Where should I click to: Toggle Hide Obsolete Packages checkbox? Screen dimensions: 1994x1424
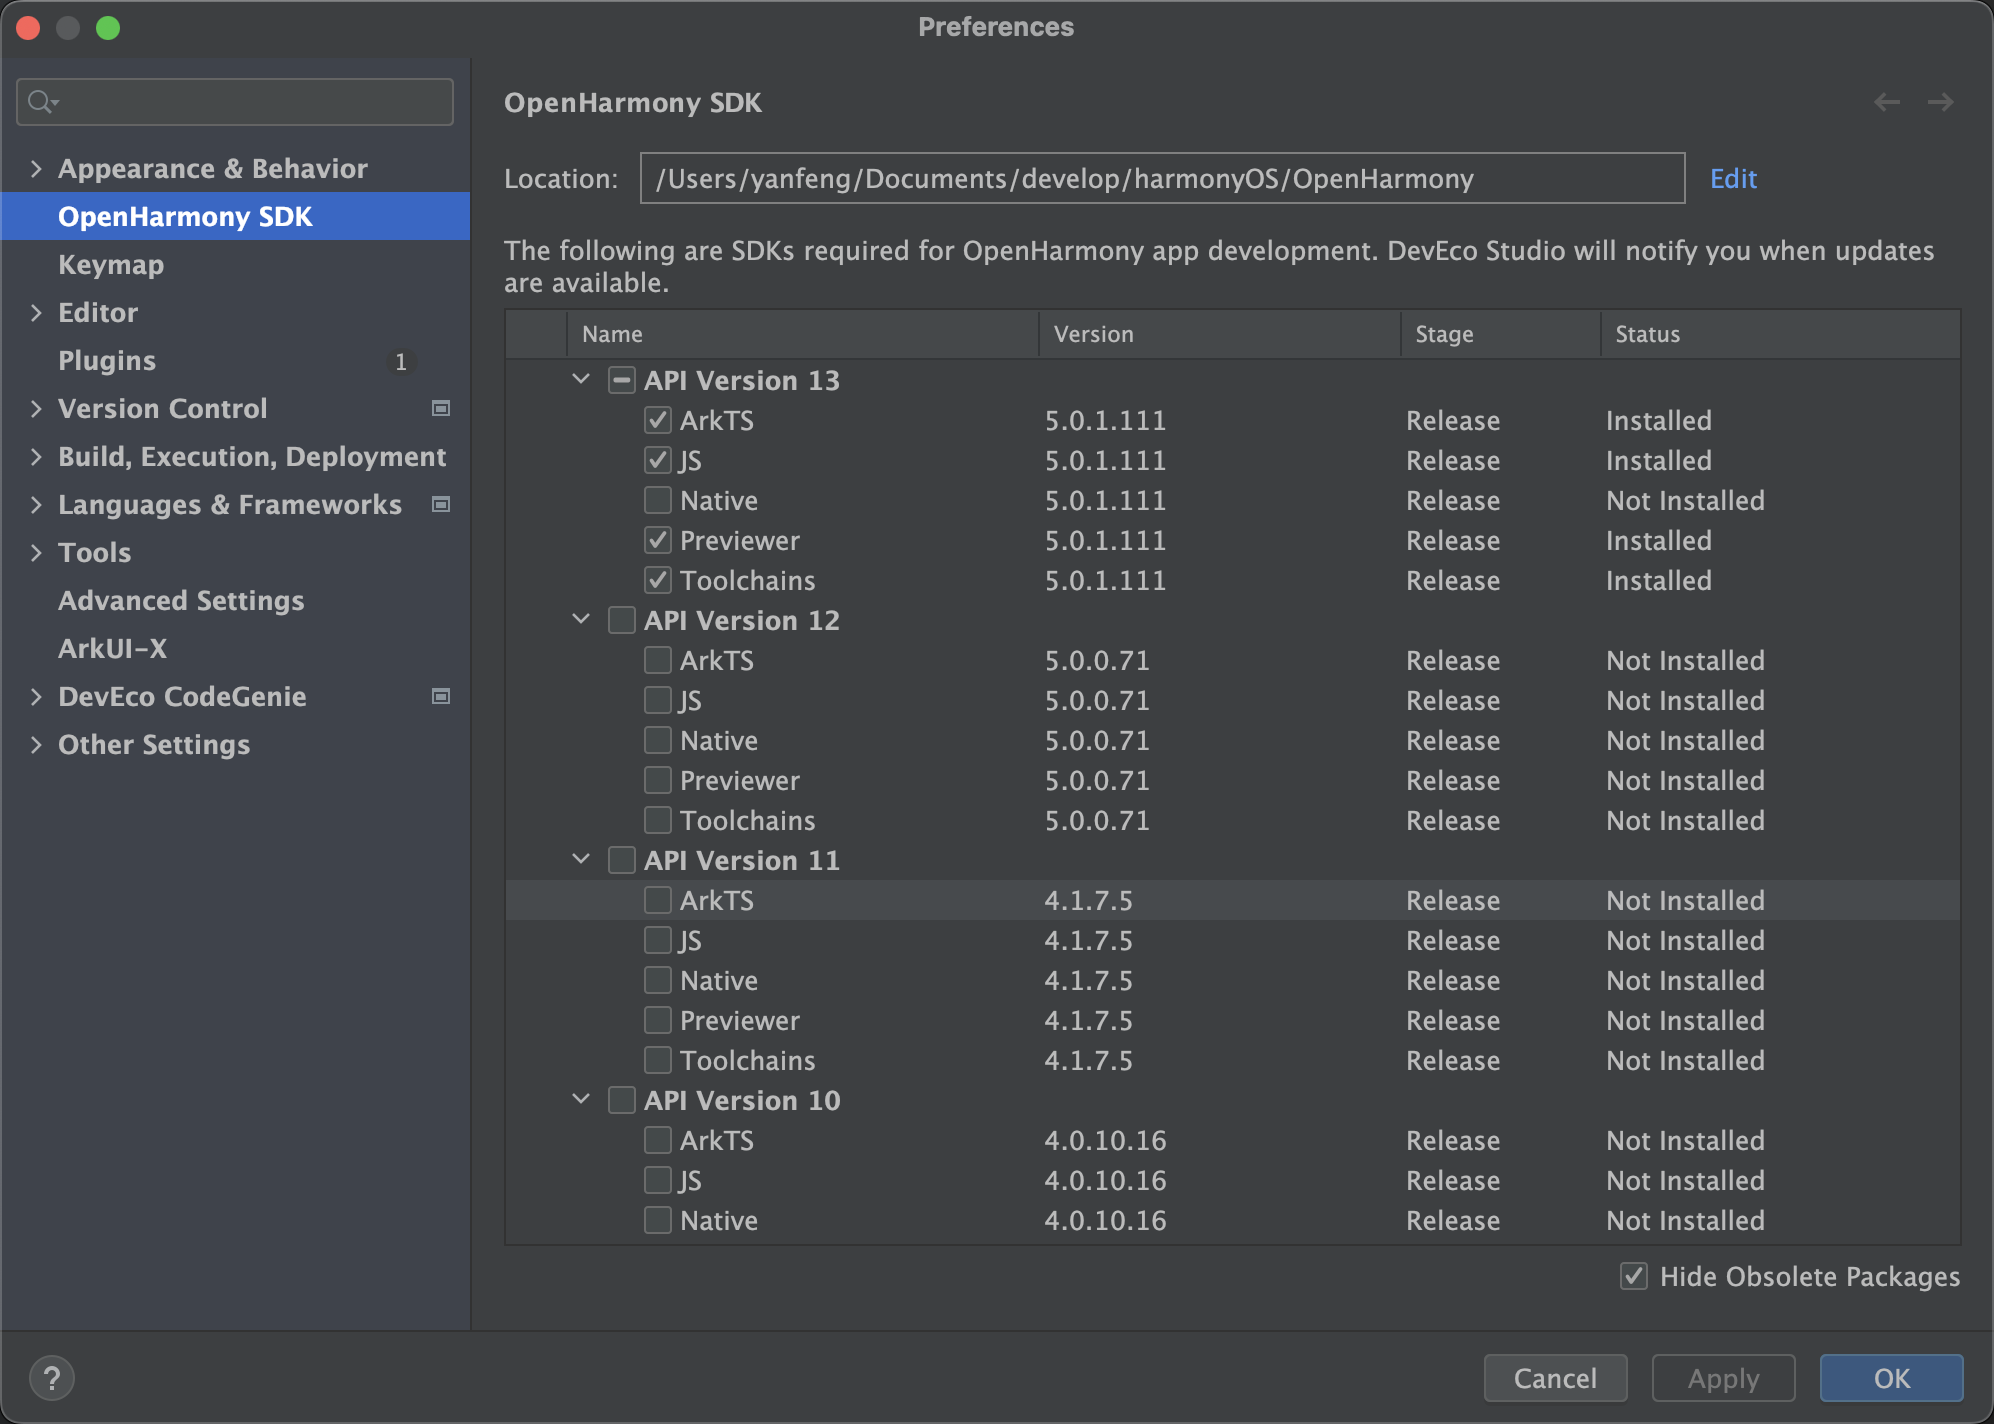pyautogui.click(x=1634, y=1276)
